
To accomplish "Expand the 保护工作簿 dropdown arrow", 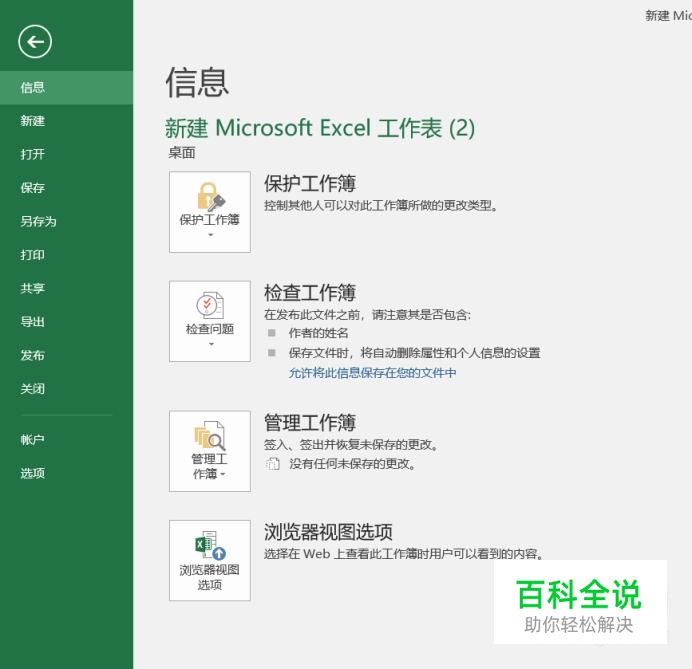I will pyautogui.click(x=211, y=235).
